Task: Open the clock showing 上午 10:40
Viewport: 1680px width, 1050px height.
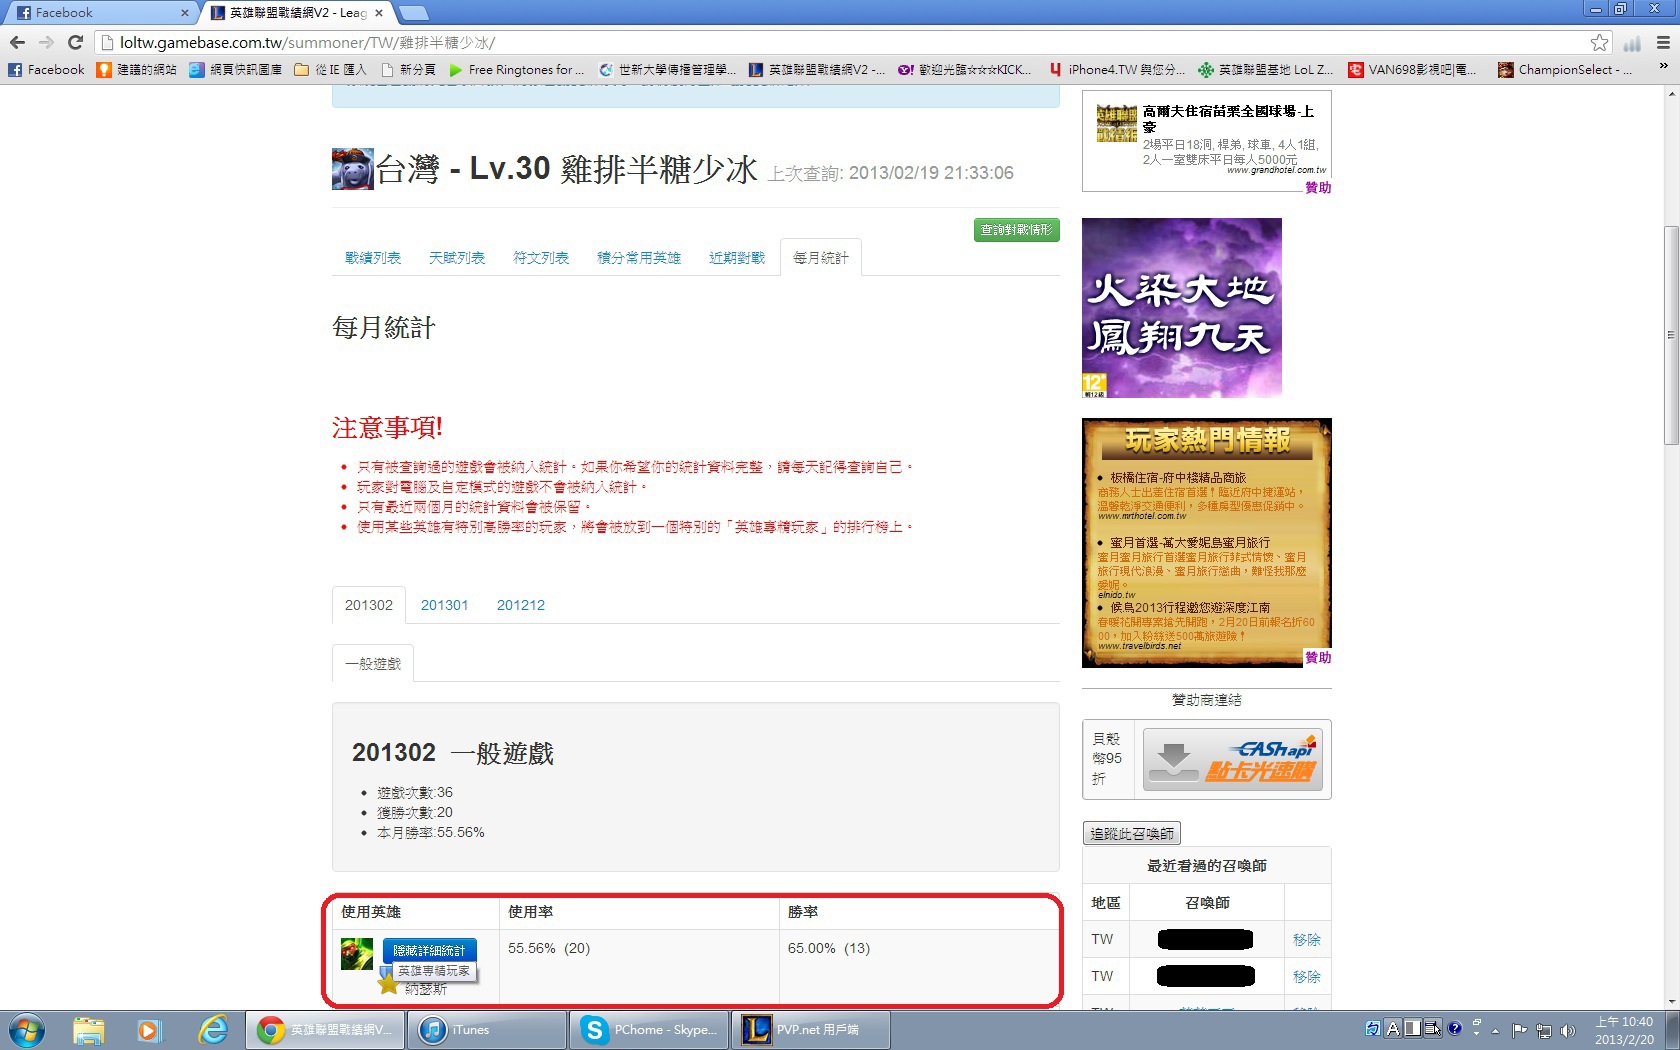Action: pos(1624,1030)
